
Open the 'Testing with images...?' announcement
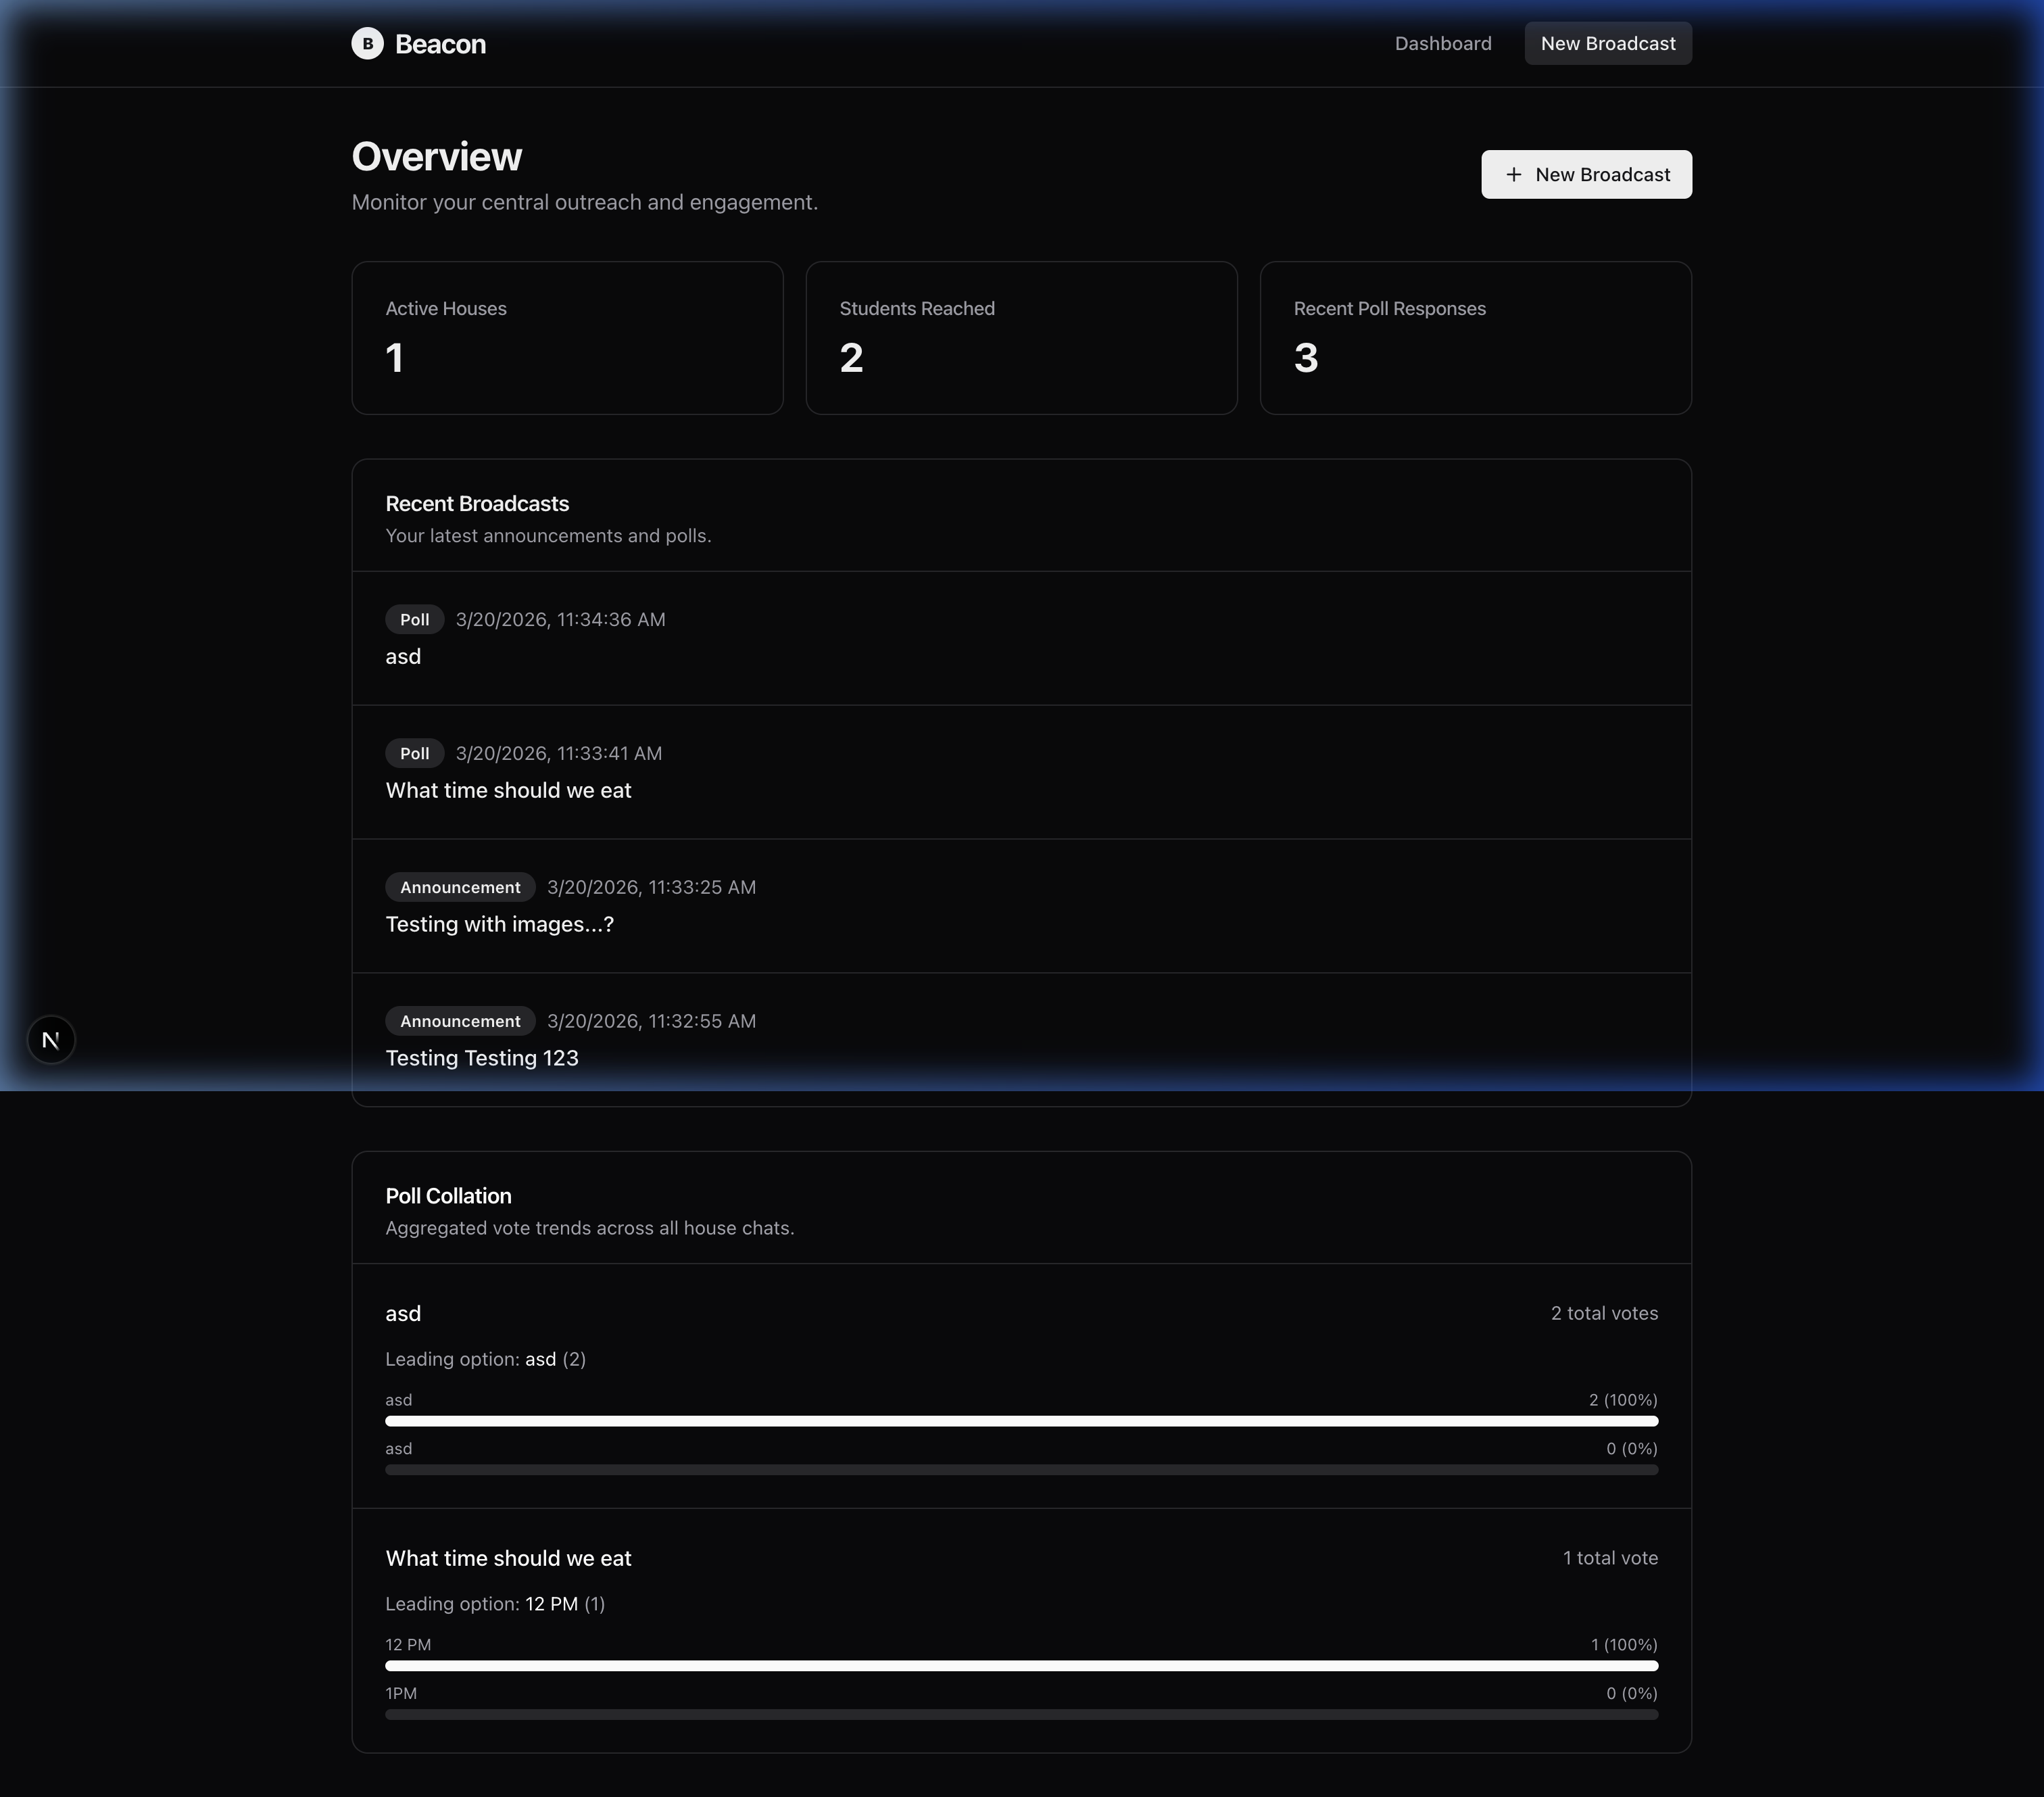point(499,925)
